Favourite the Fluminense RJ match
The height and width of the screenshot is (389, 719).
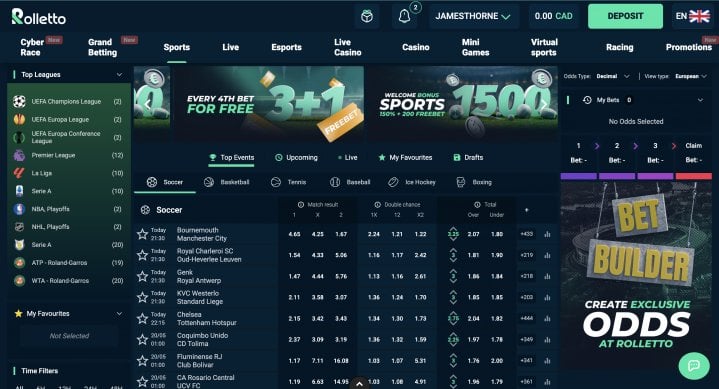click(142, 361)
